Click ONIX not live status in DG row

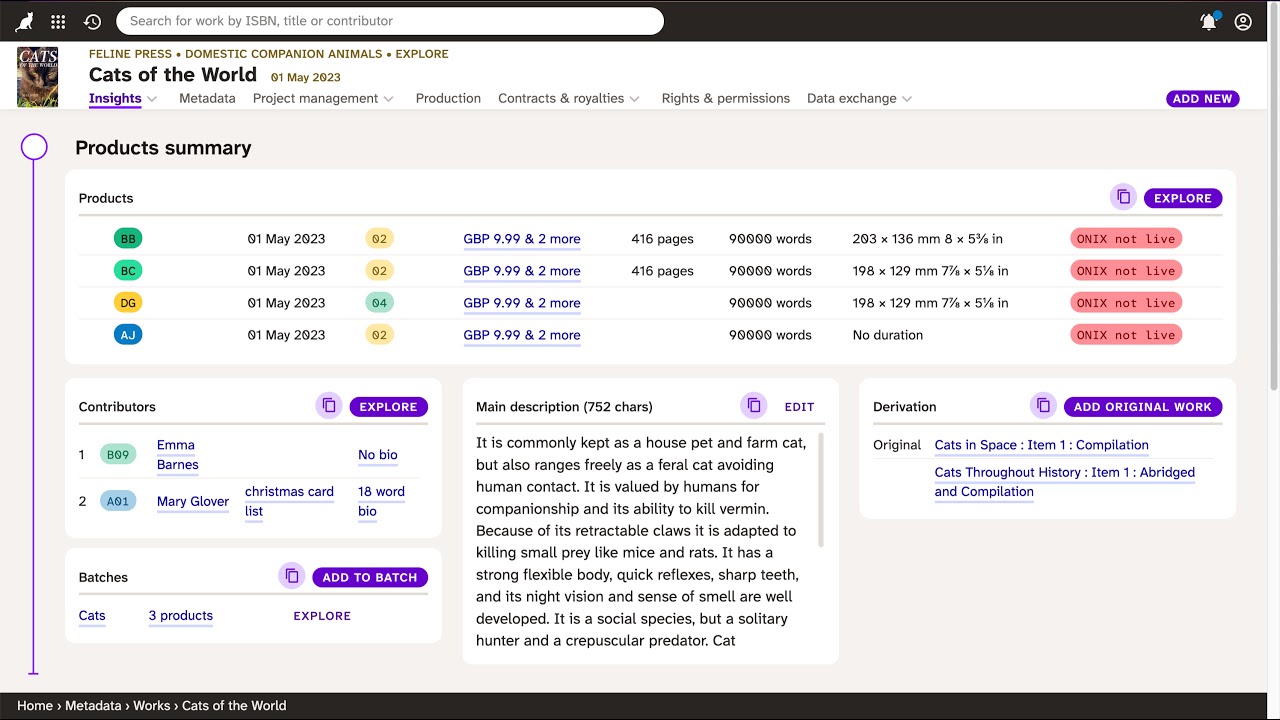(1126, 303)
